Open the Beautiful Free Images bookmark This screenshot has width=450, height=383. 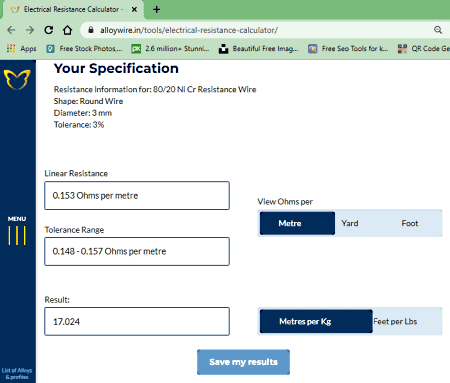coord(258,49)
